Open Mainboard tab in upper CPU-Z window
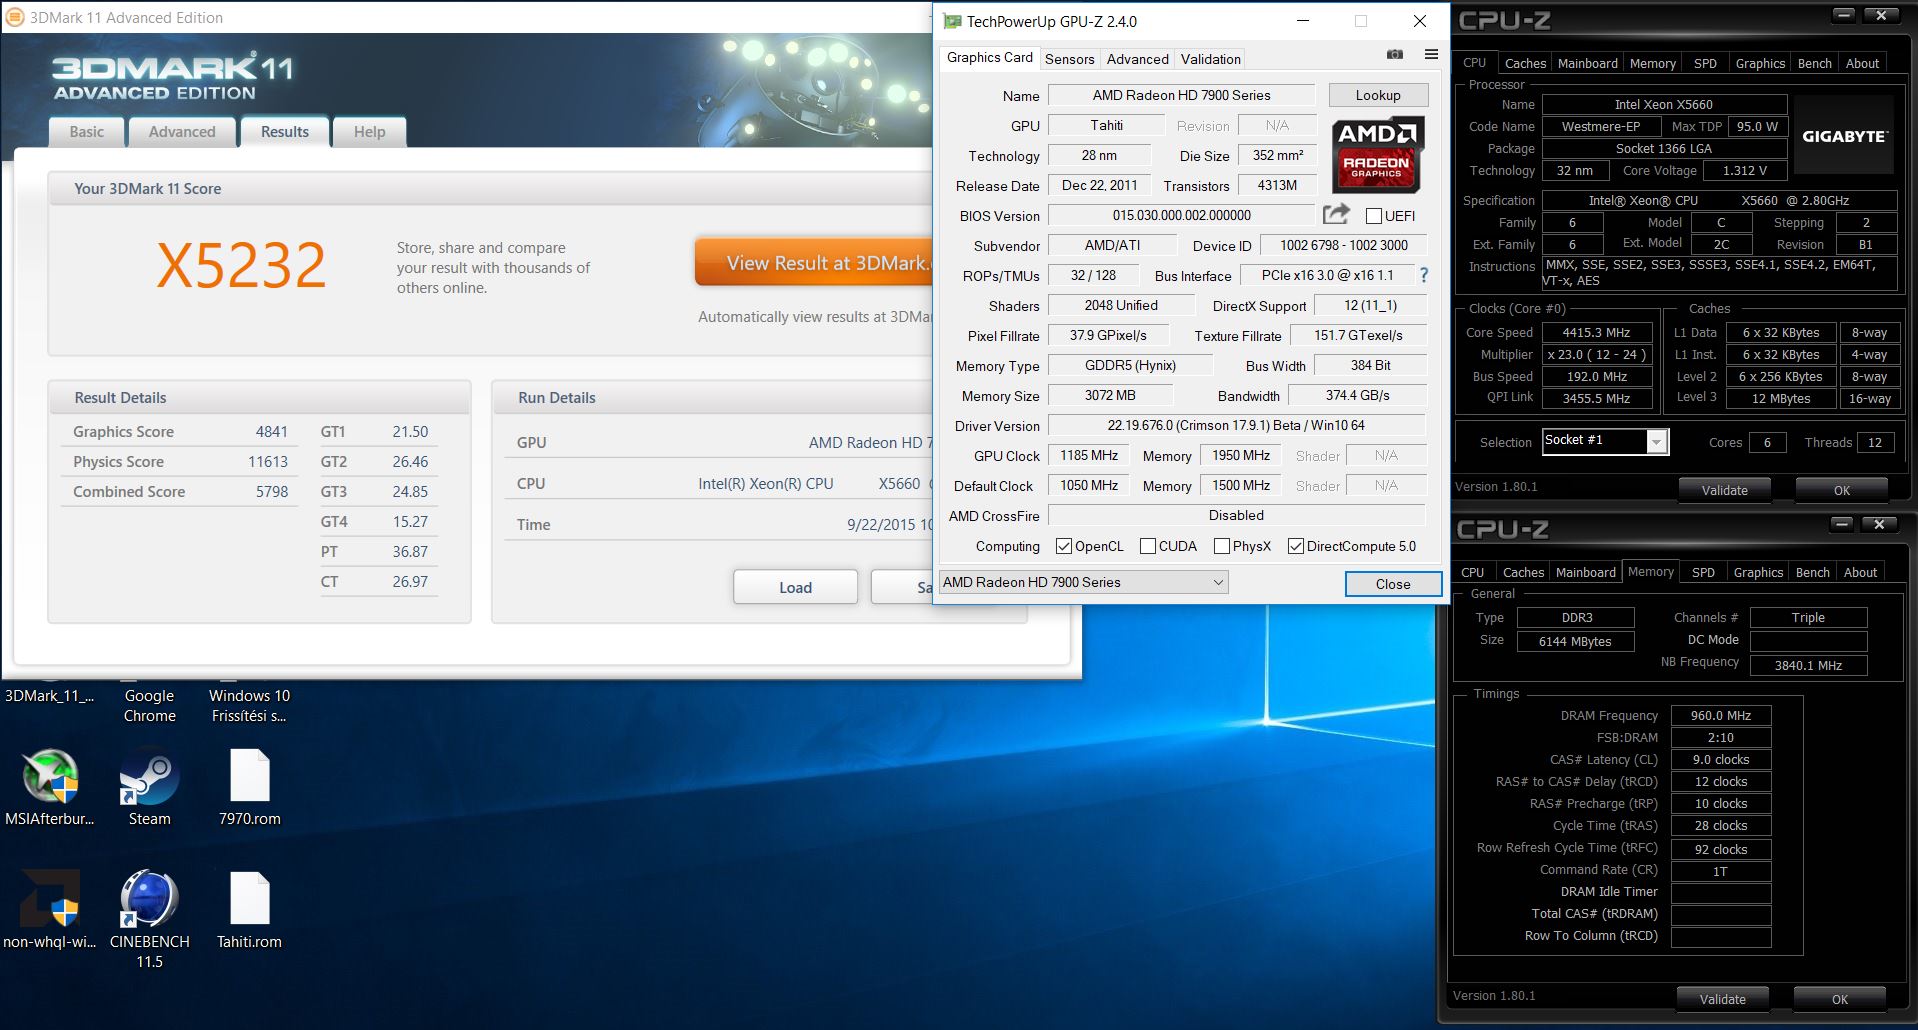 1587,63
